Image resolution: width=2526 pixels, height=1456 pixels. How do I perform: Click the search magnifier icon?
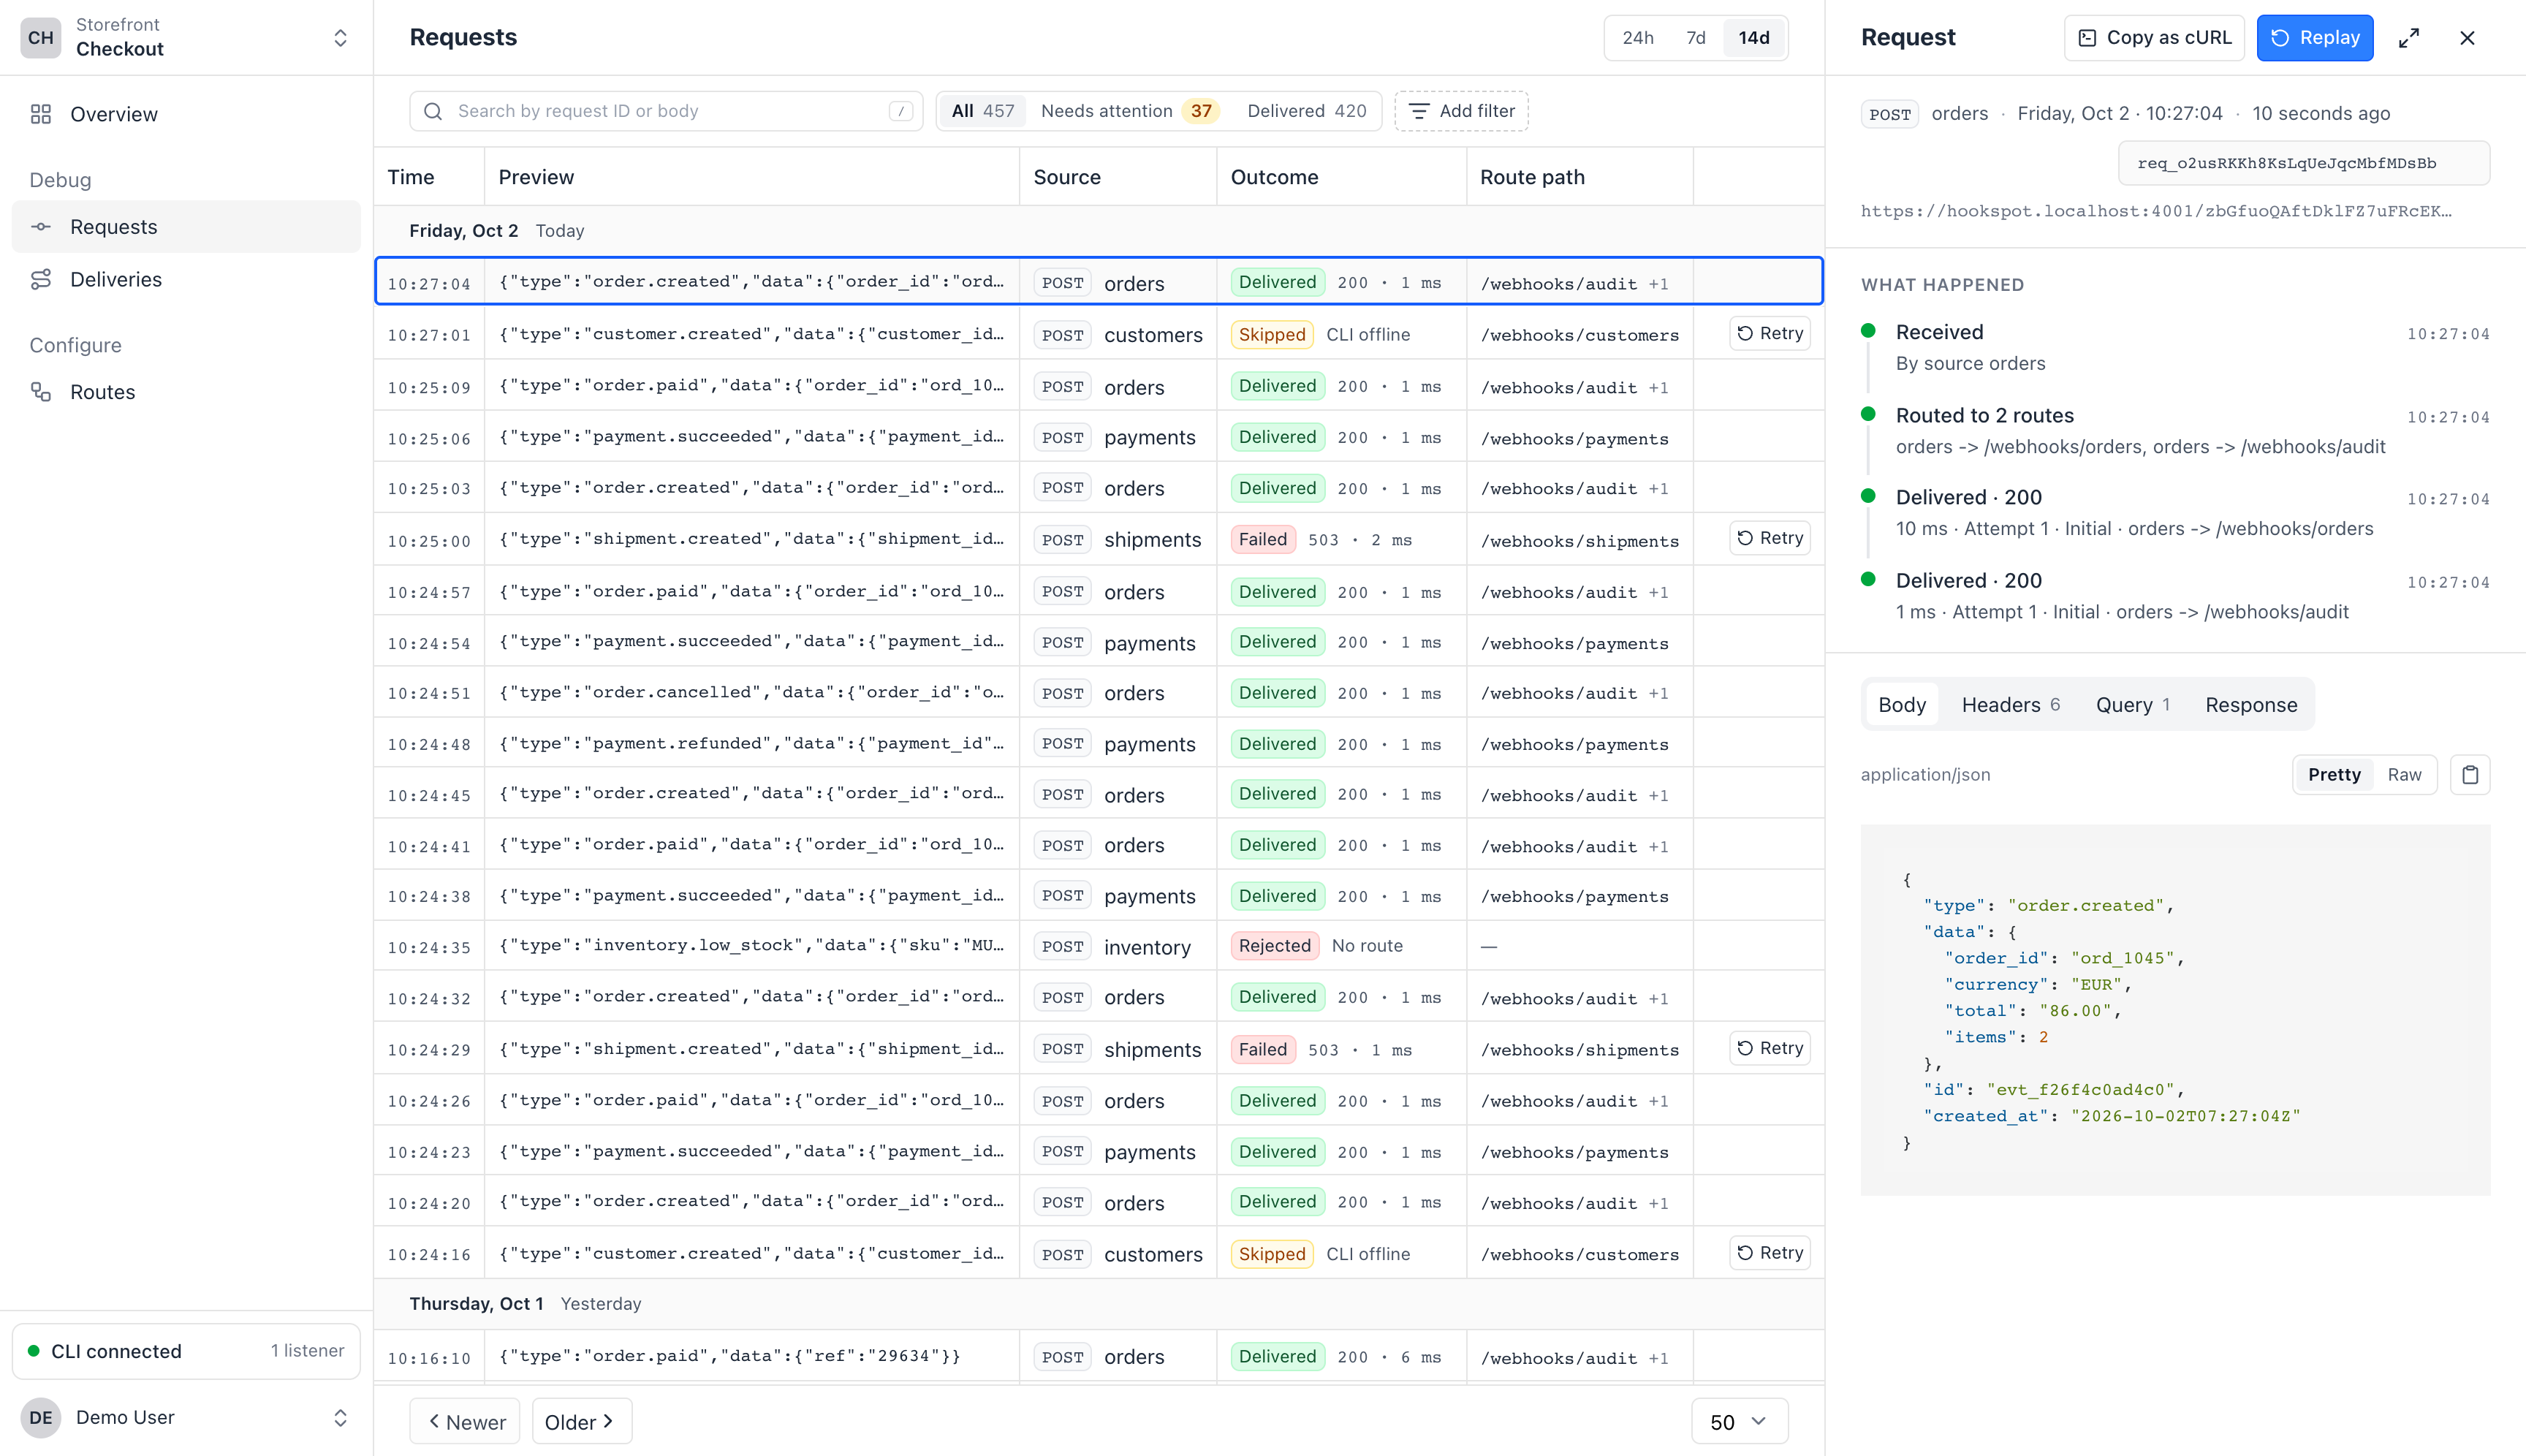click(x=433, y=111)
